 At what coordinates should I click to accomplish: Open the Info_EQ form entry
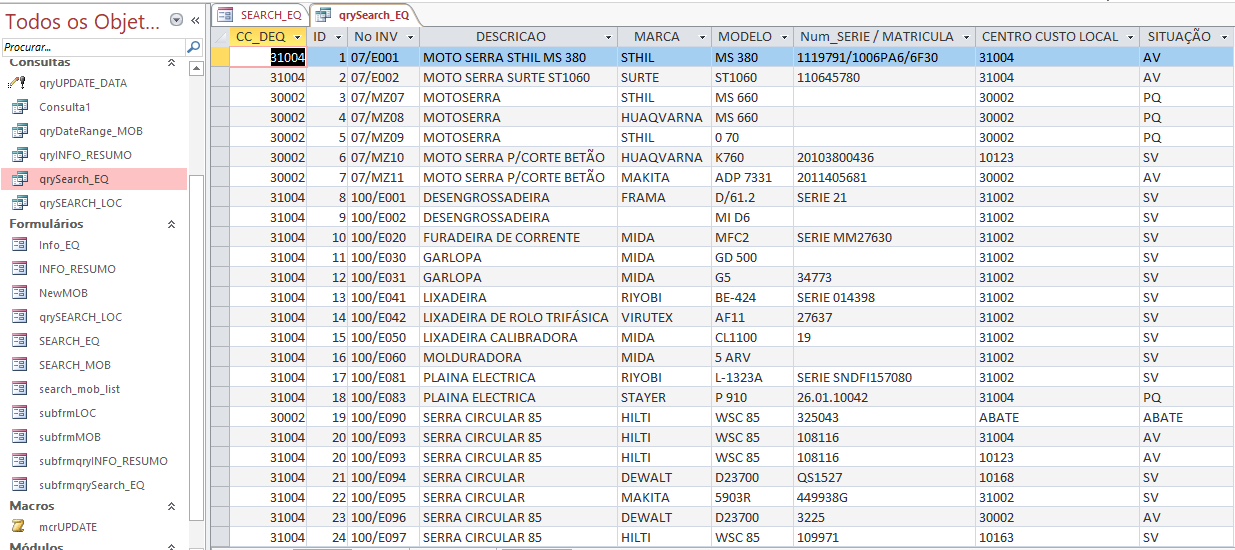click(60, 245)
